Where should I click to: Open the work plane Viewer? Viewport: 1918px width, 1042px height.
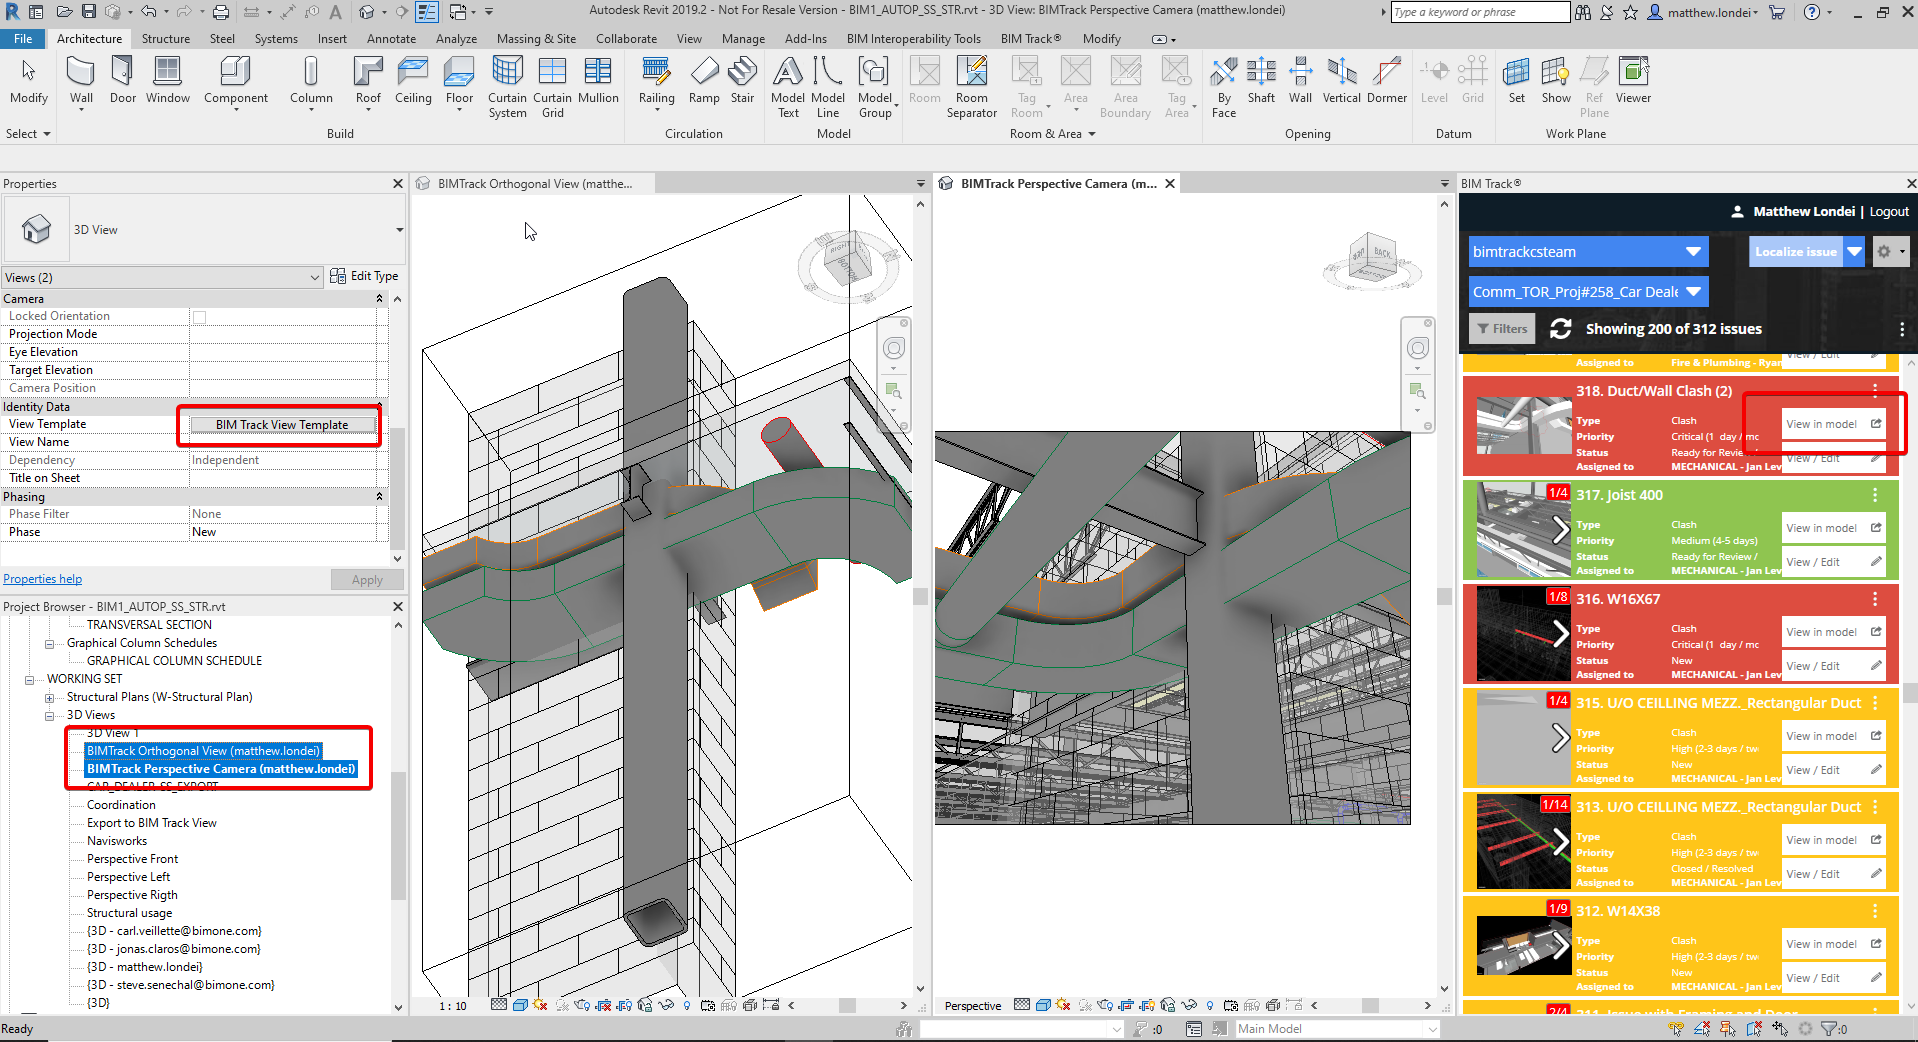pyautogui.click(x=1633, y=80)
